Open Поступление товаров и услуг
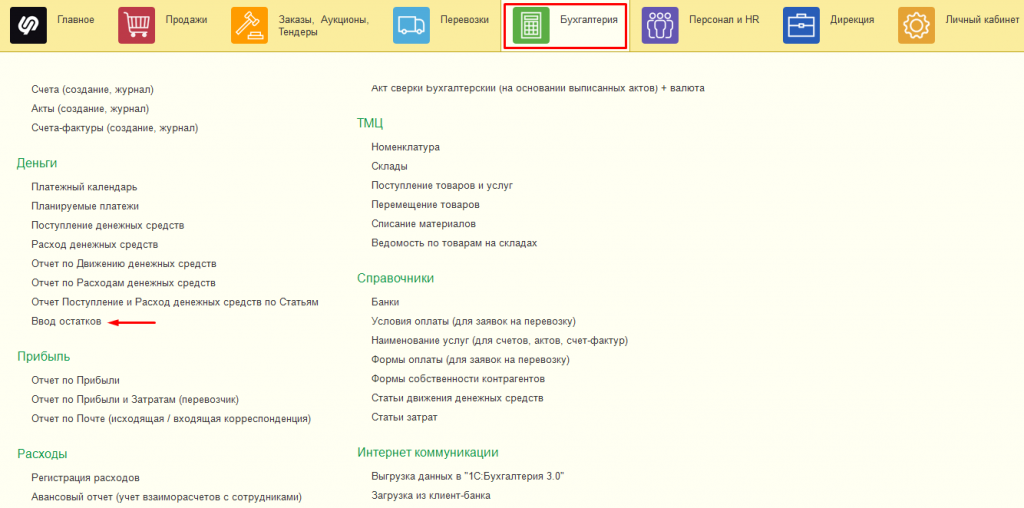The height and width of the screenshot is (508, 1024). 442,186
